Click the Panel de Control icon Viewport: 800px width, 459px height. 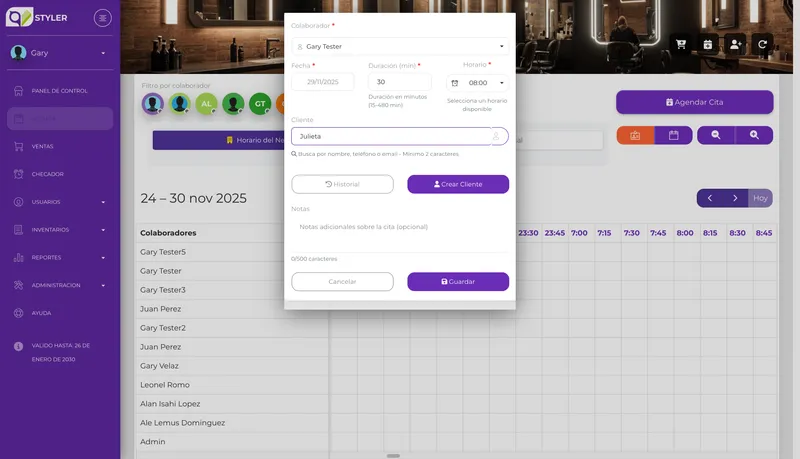(18, 91)
